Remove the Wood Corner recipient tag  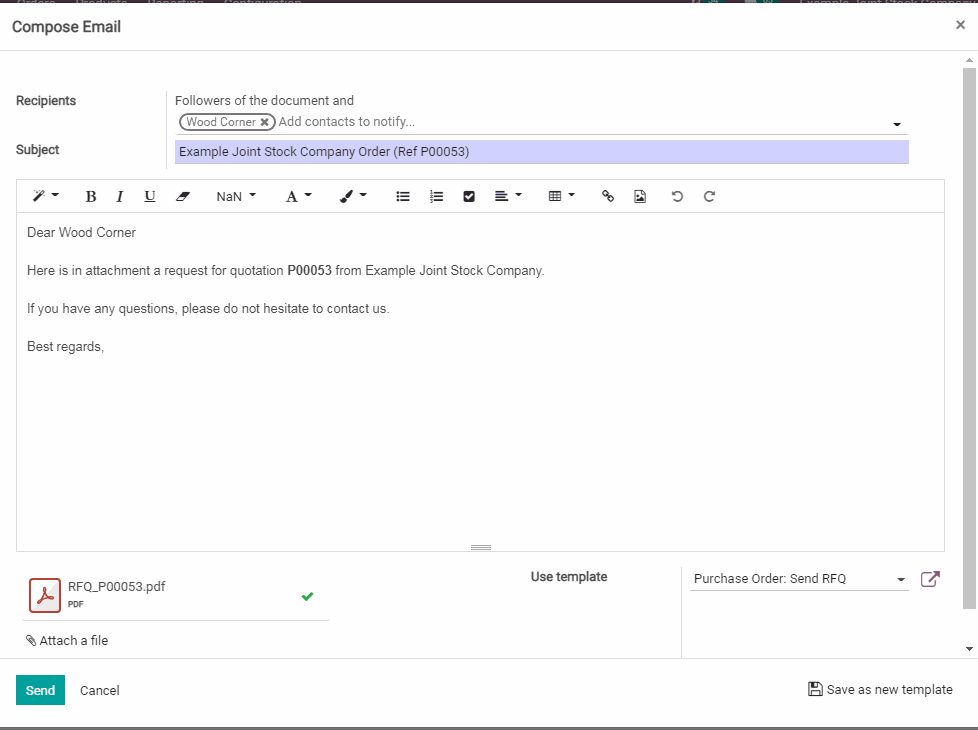click(265, 122)
